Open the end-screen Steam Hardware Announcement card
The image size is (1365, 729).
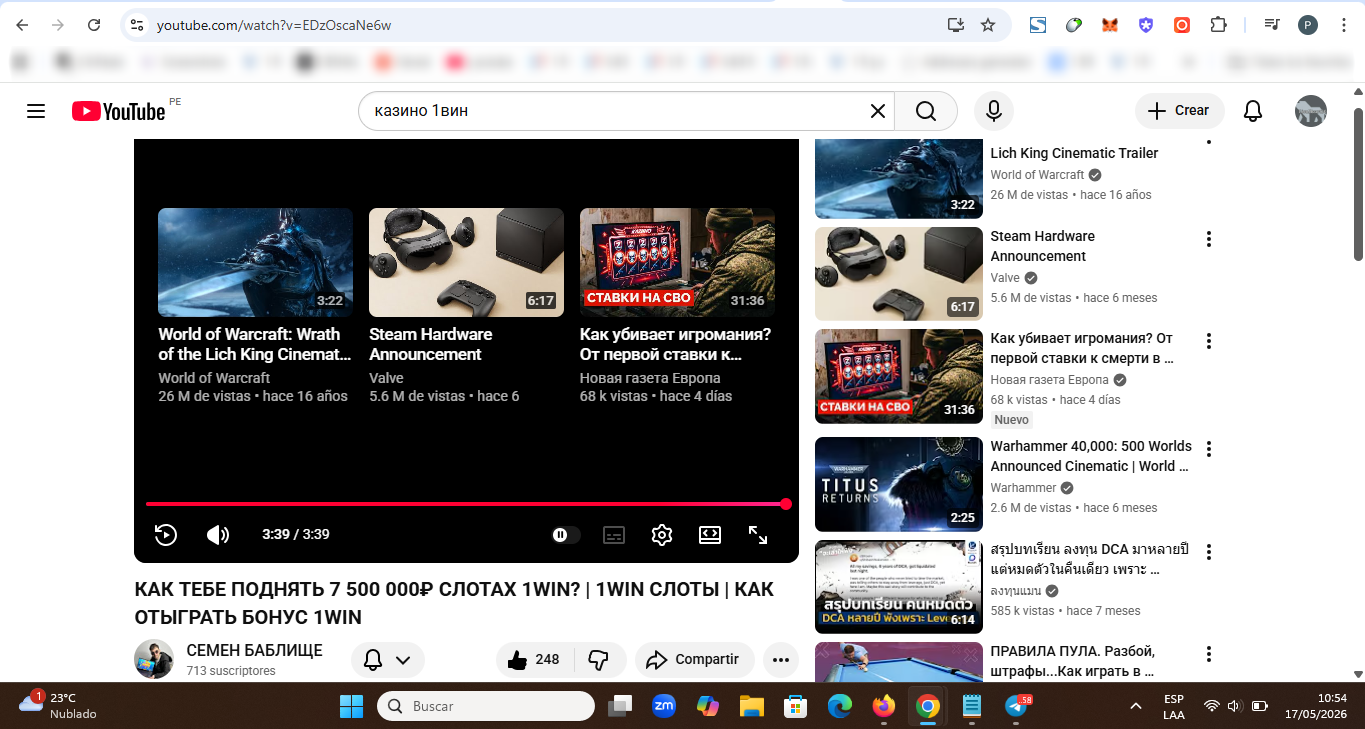click(x=466, y=306)
